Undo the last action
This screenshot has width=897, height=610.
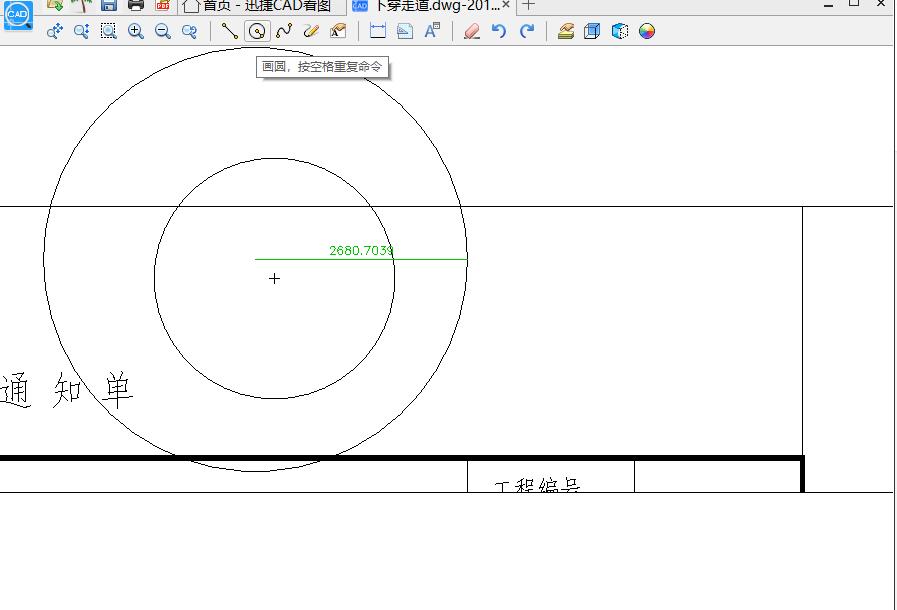(x=499, y=31)
